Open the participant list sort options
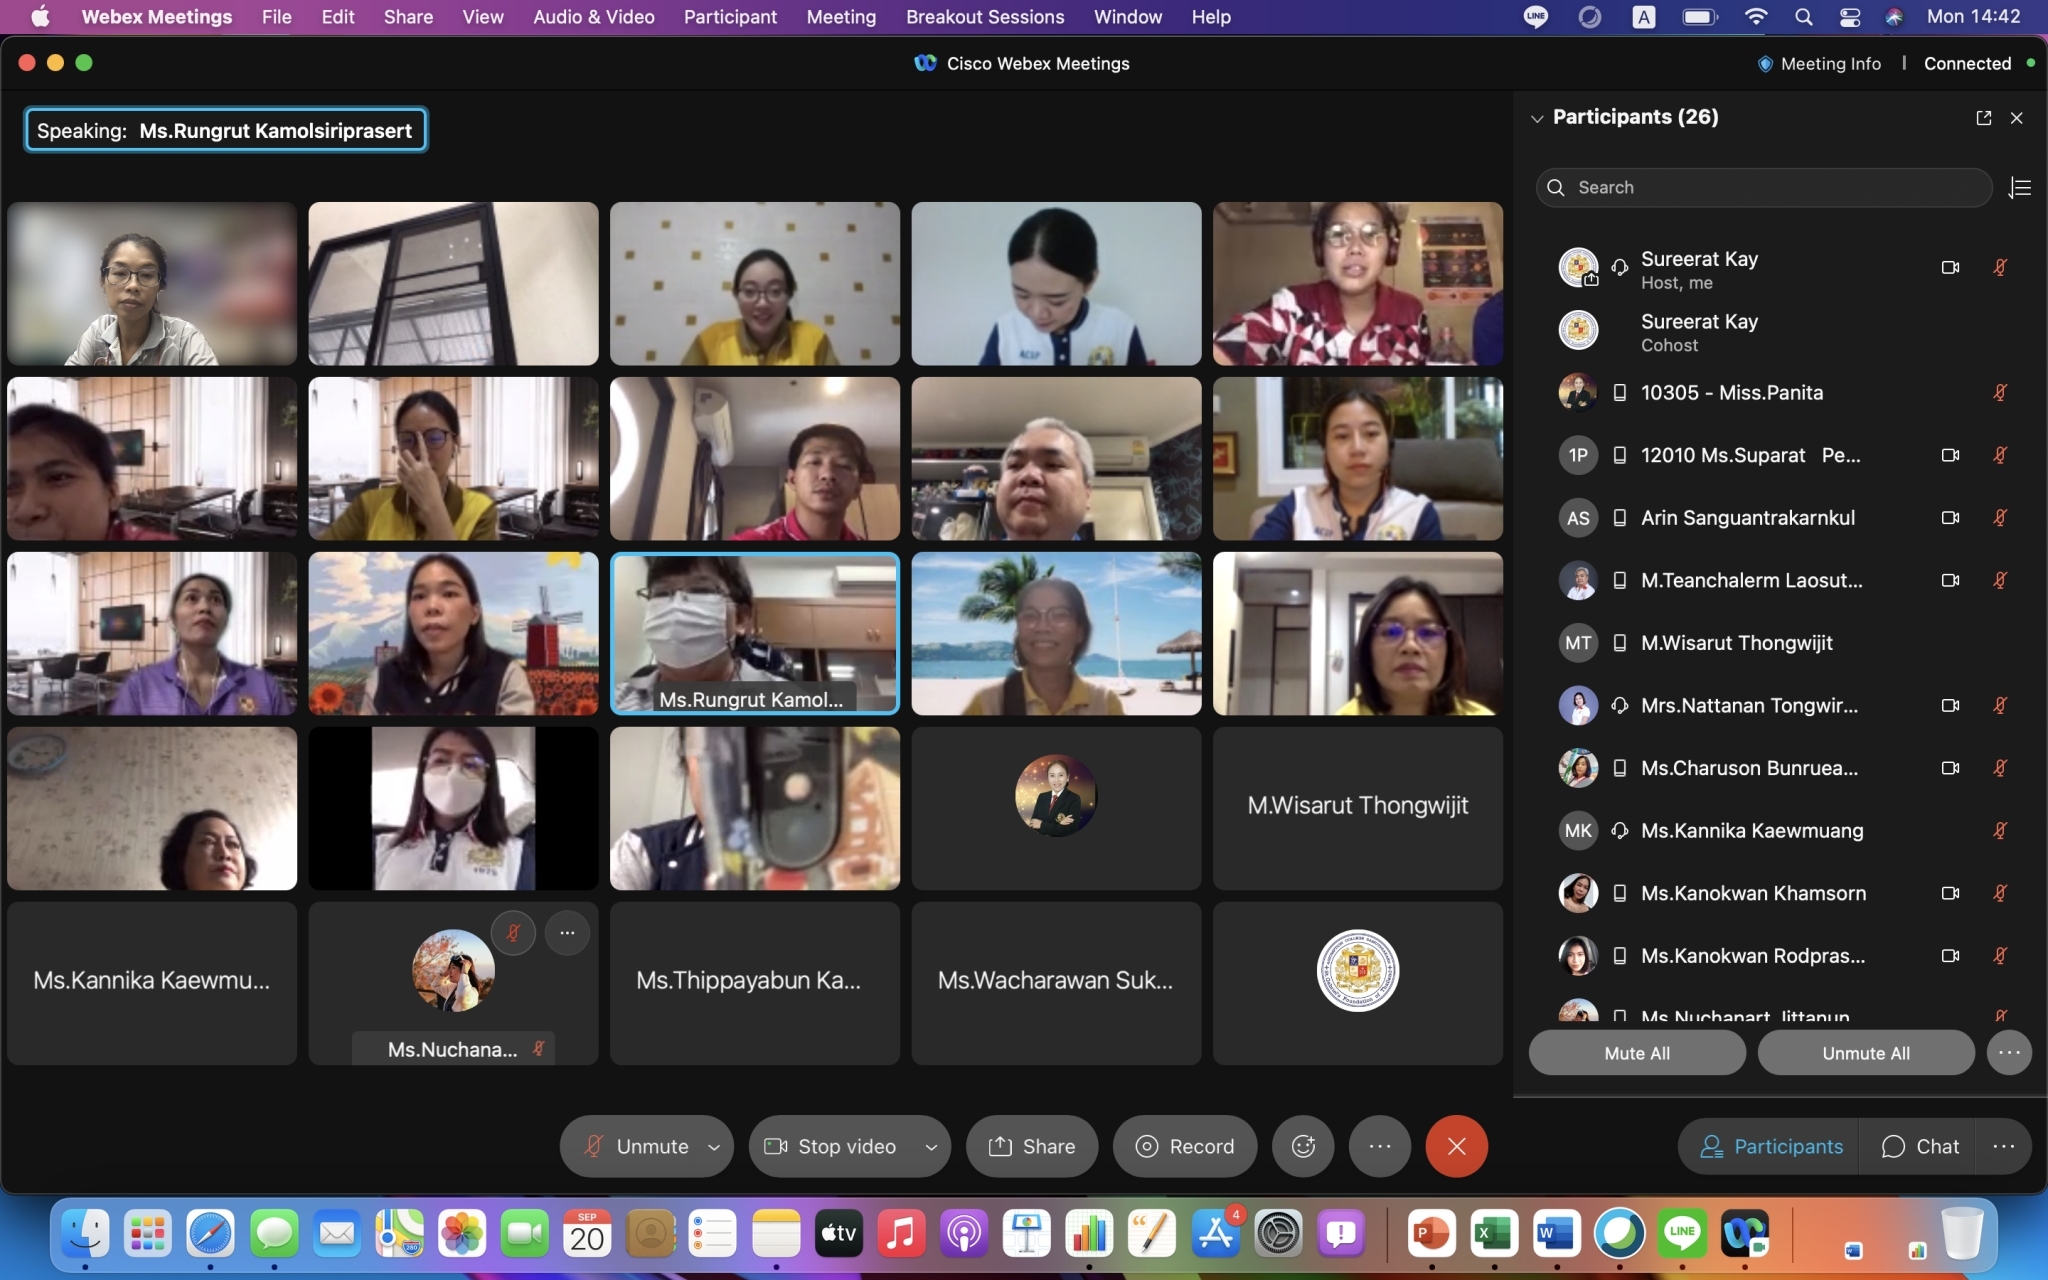The height and width of the screenshot is (1280, 2048). pos(2020,188)
